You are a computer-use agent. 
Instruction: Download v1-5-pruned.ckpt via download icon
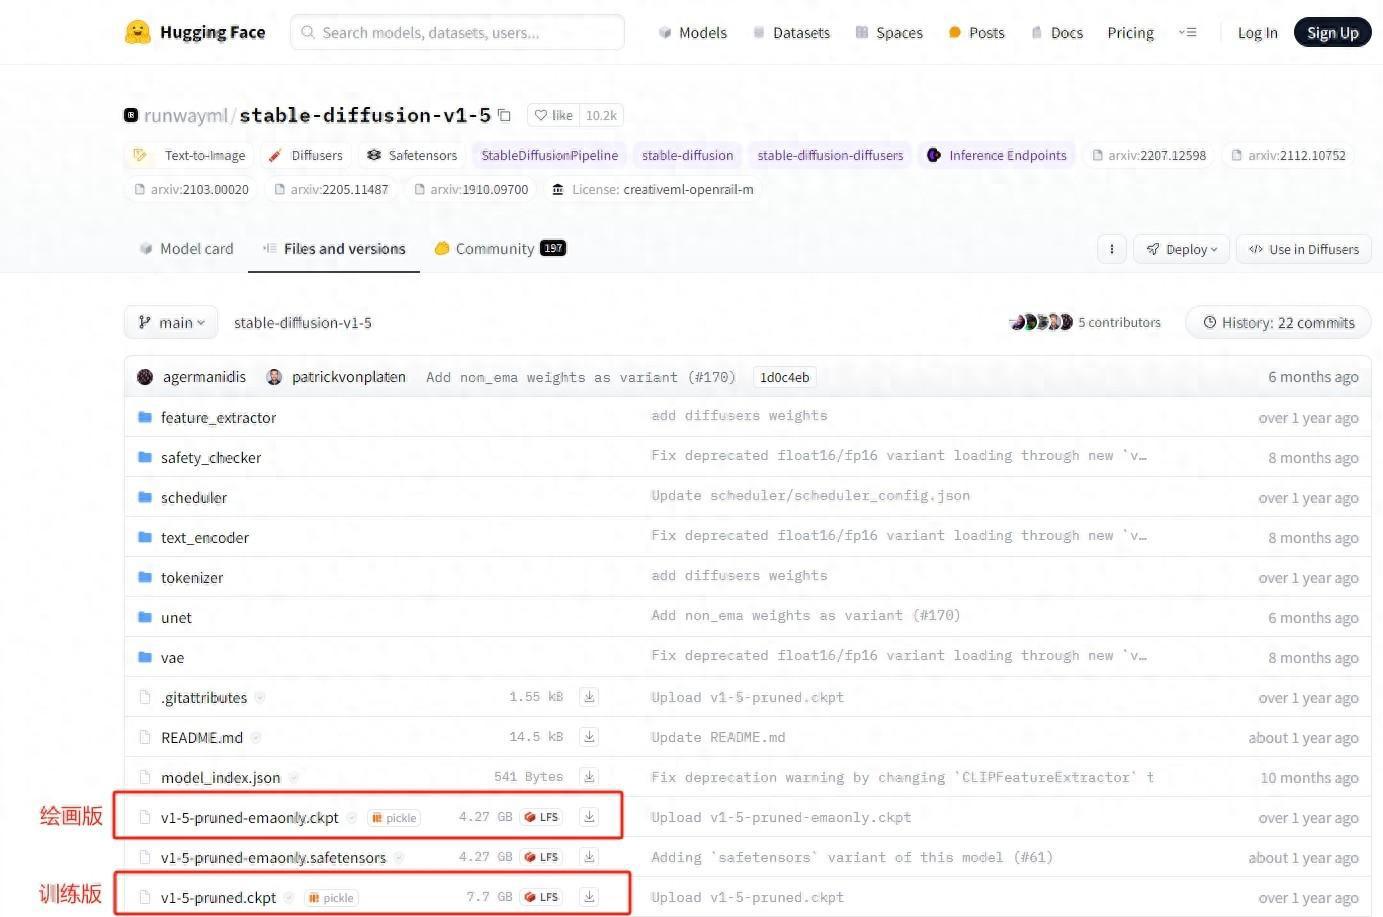tap(589, 897)
